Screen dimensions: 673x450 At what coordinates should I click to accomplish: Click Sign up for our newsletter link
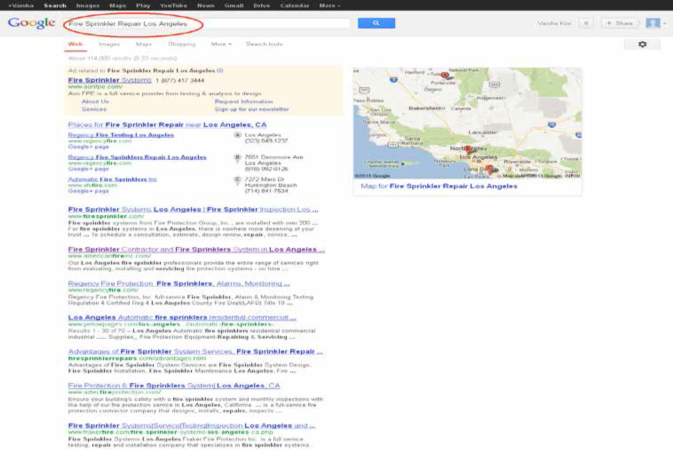pos(252,109)
